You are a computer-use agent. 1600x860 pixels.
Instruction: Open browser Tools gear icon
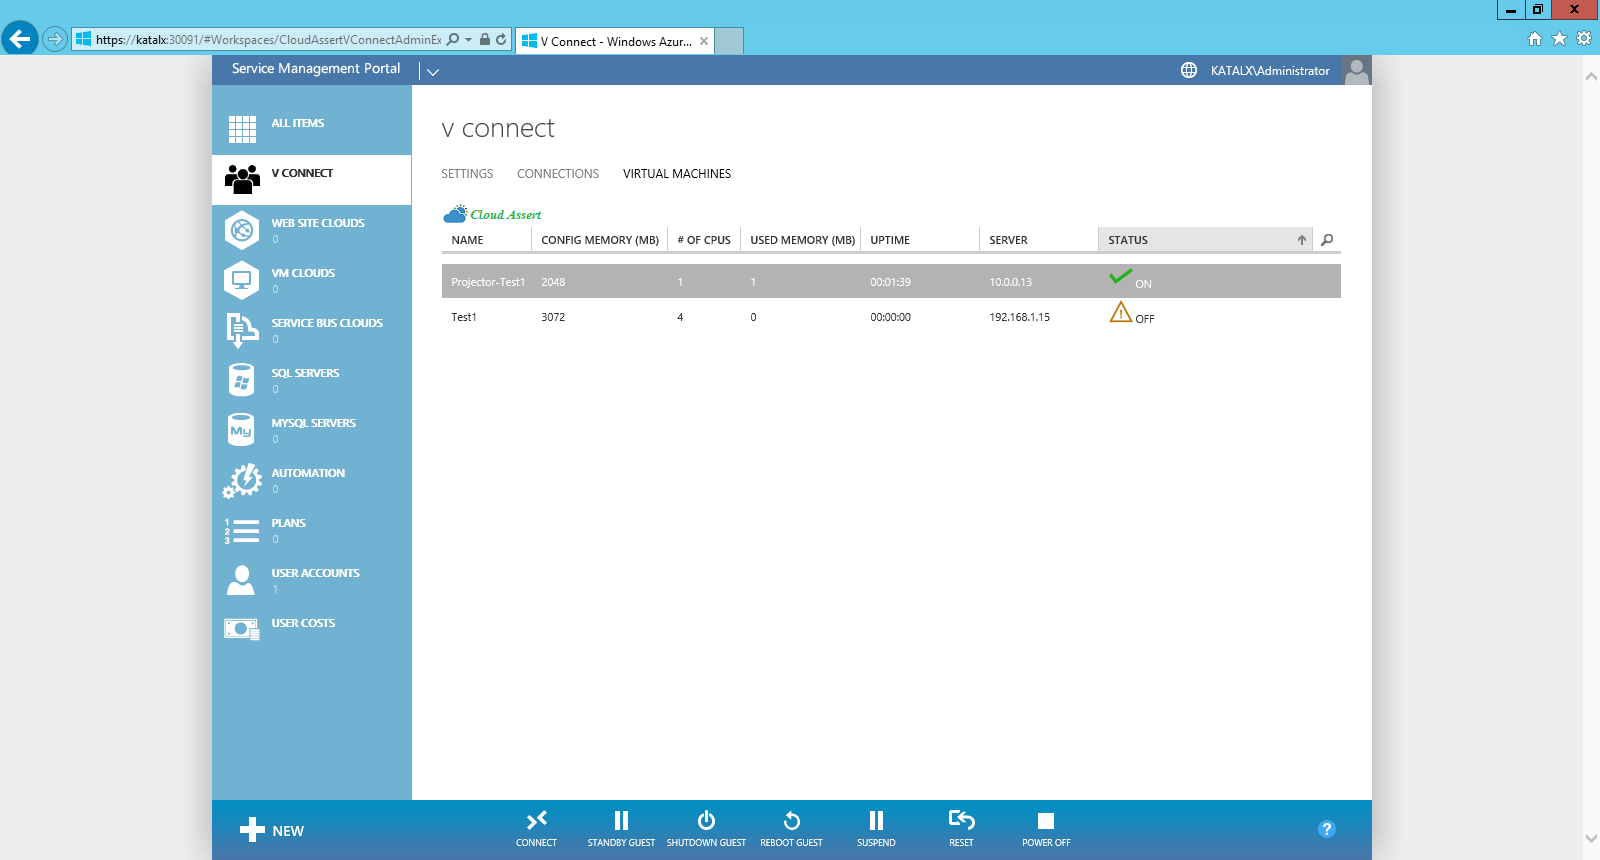click(x=1584, y=39)
